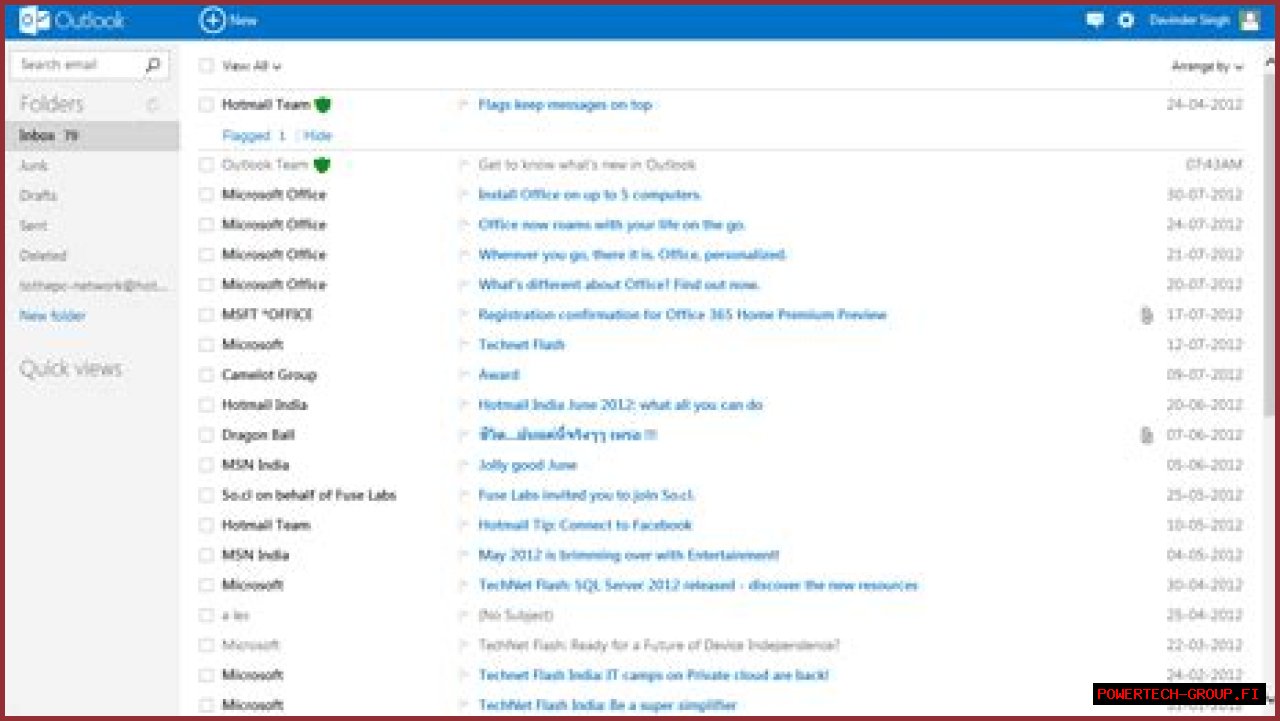Check the MSFT *OFFICE message checkbox
Image resolution: width=1280 pixels, height=721 pixels.
point(206,315)
